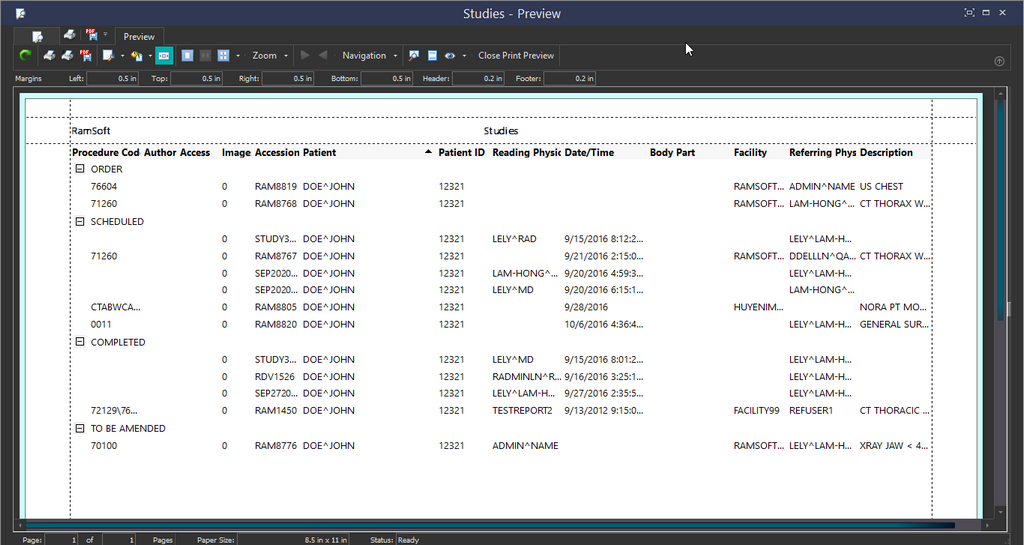
Task: Open the Zoom dropdown
Action: tap(269, 56)
